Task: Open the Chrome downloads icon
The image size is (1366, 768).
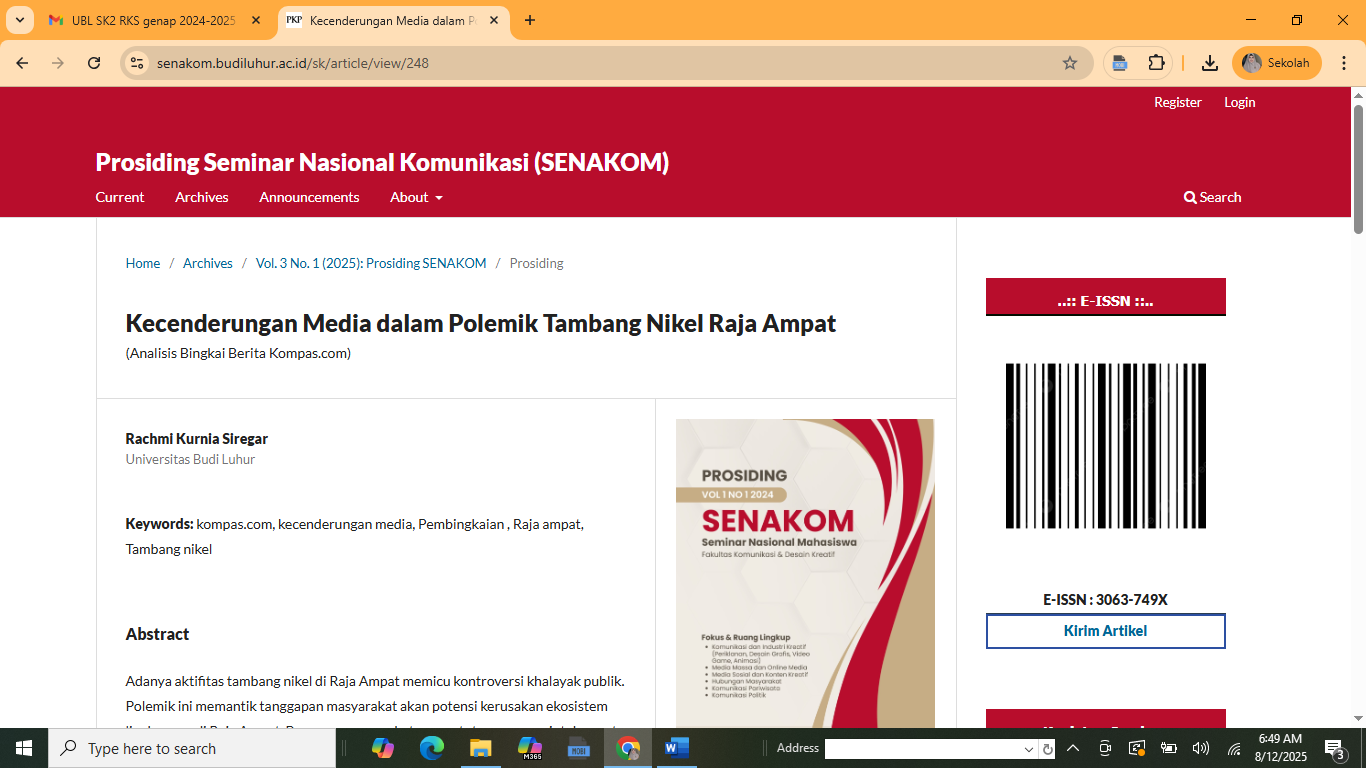Action: 1210,63
